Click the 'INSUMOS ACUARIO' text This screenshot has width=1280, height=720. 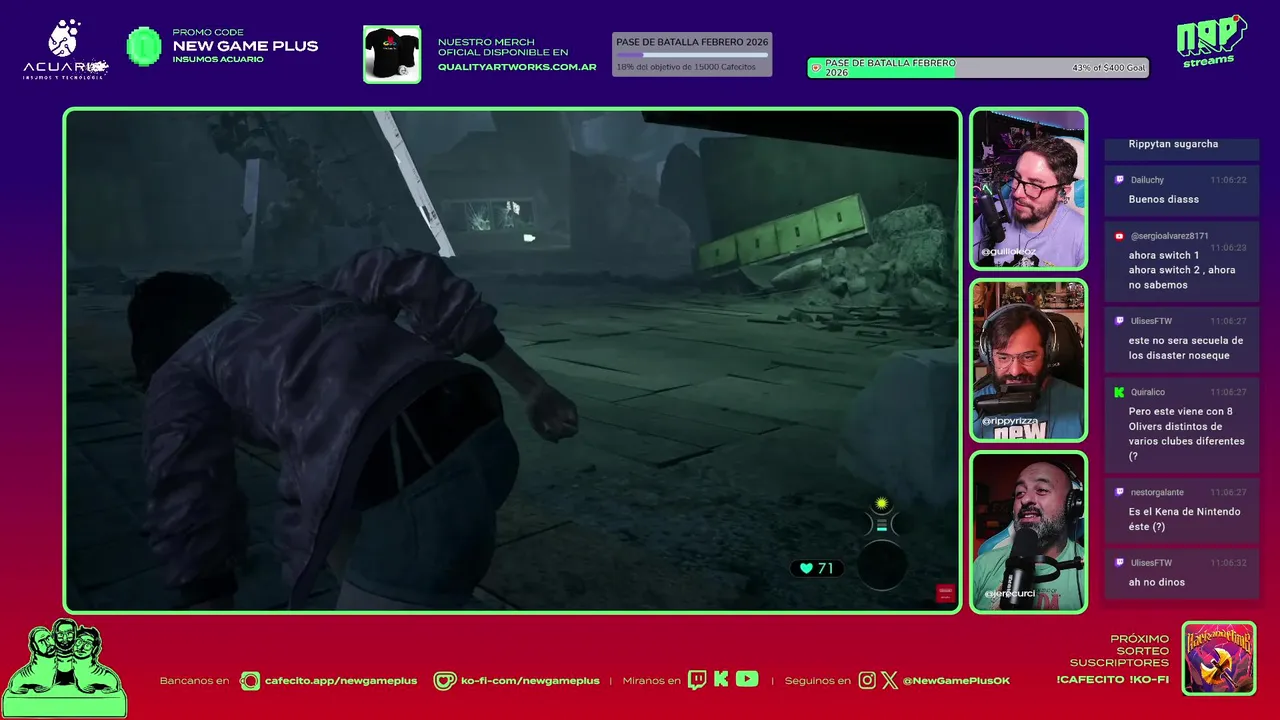tap(218, 59)
